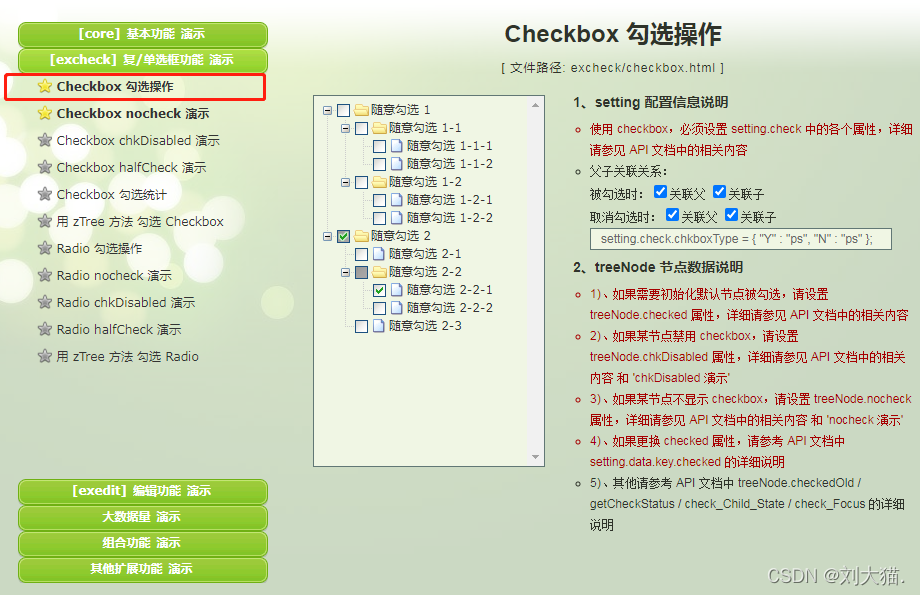
Task: Collapse the 随意勾选 1 tree node
Action: 327,110
